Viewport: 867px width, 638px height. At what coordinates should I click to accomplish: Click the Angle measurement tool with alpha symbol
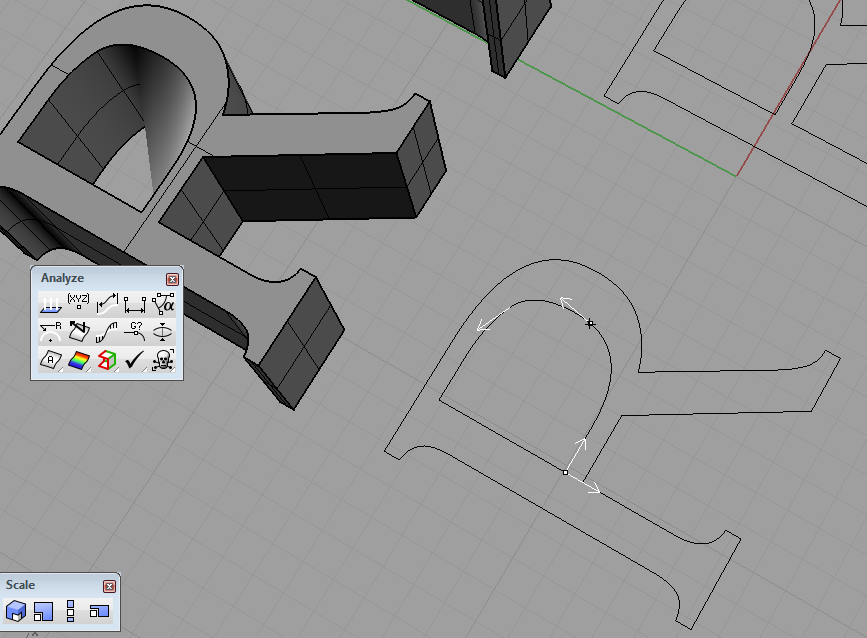[163, 302]
